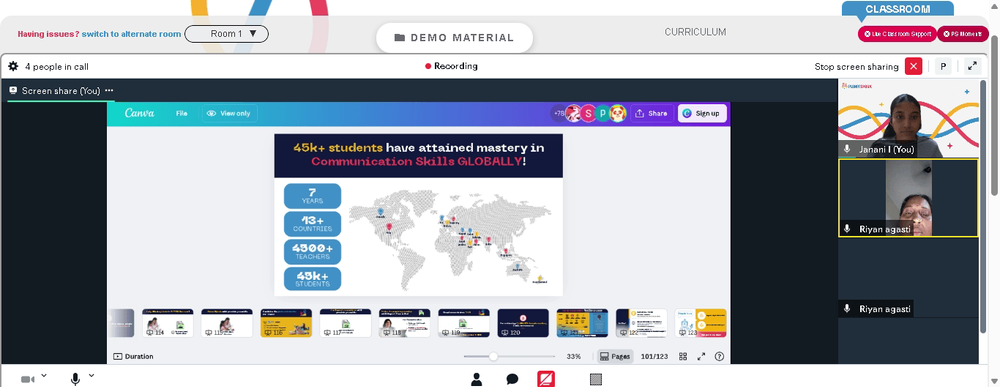This screenshot has width=1000, height=387.
Task: Click the Canva Share button
Action: (x=652, y=113)
